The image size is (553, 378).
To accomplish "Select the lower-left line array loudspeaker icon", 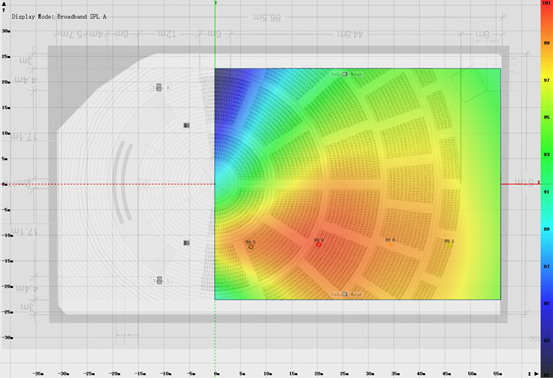I will pyautogui.click(x=159, y=280).
